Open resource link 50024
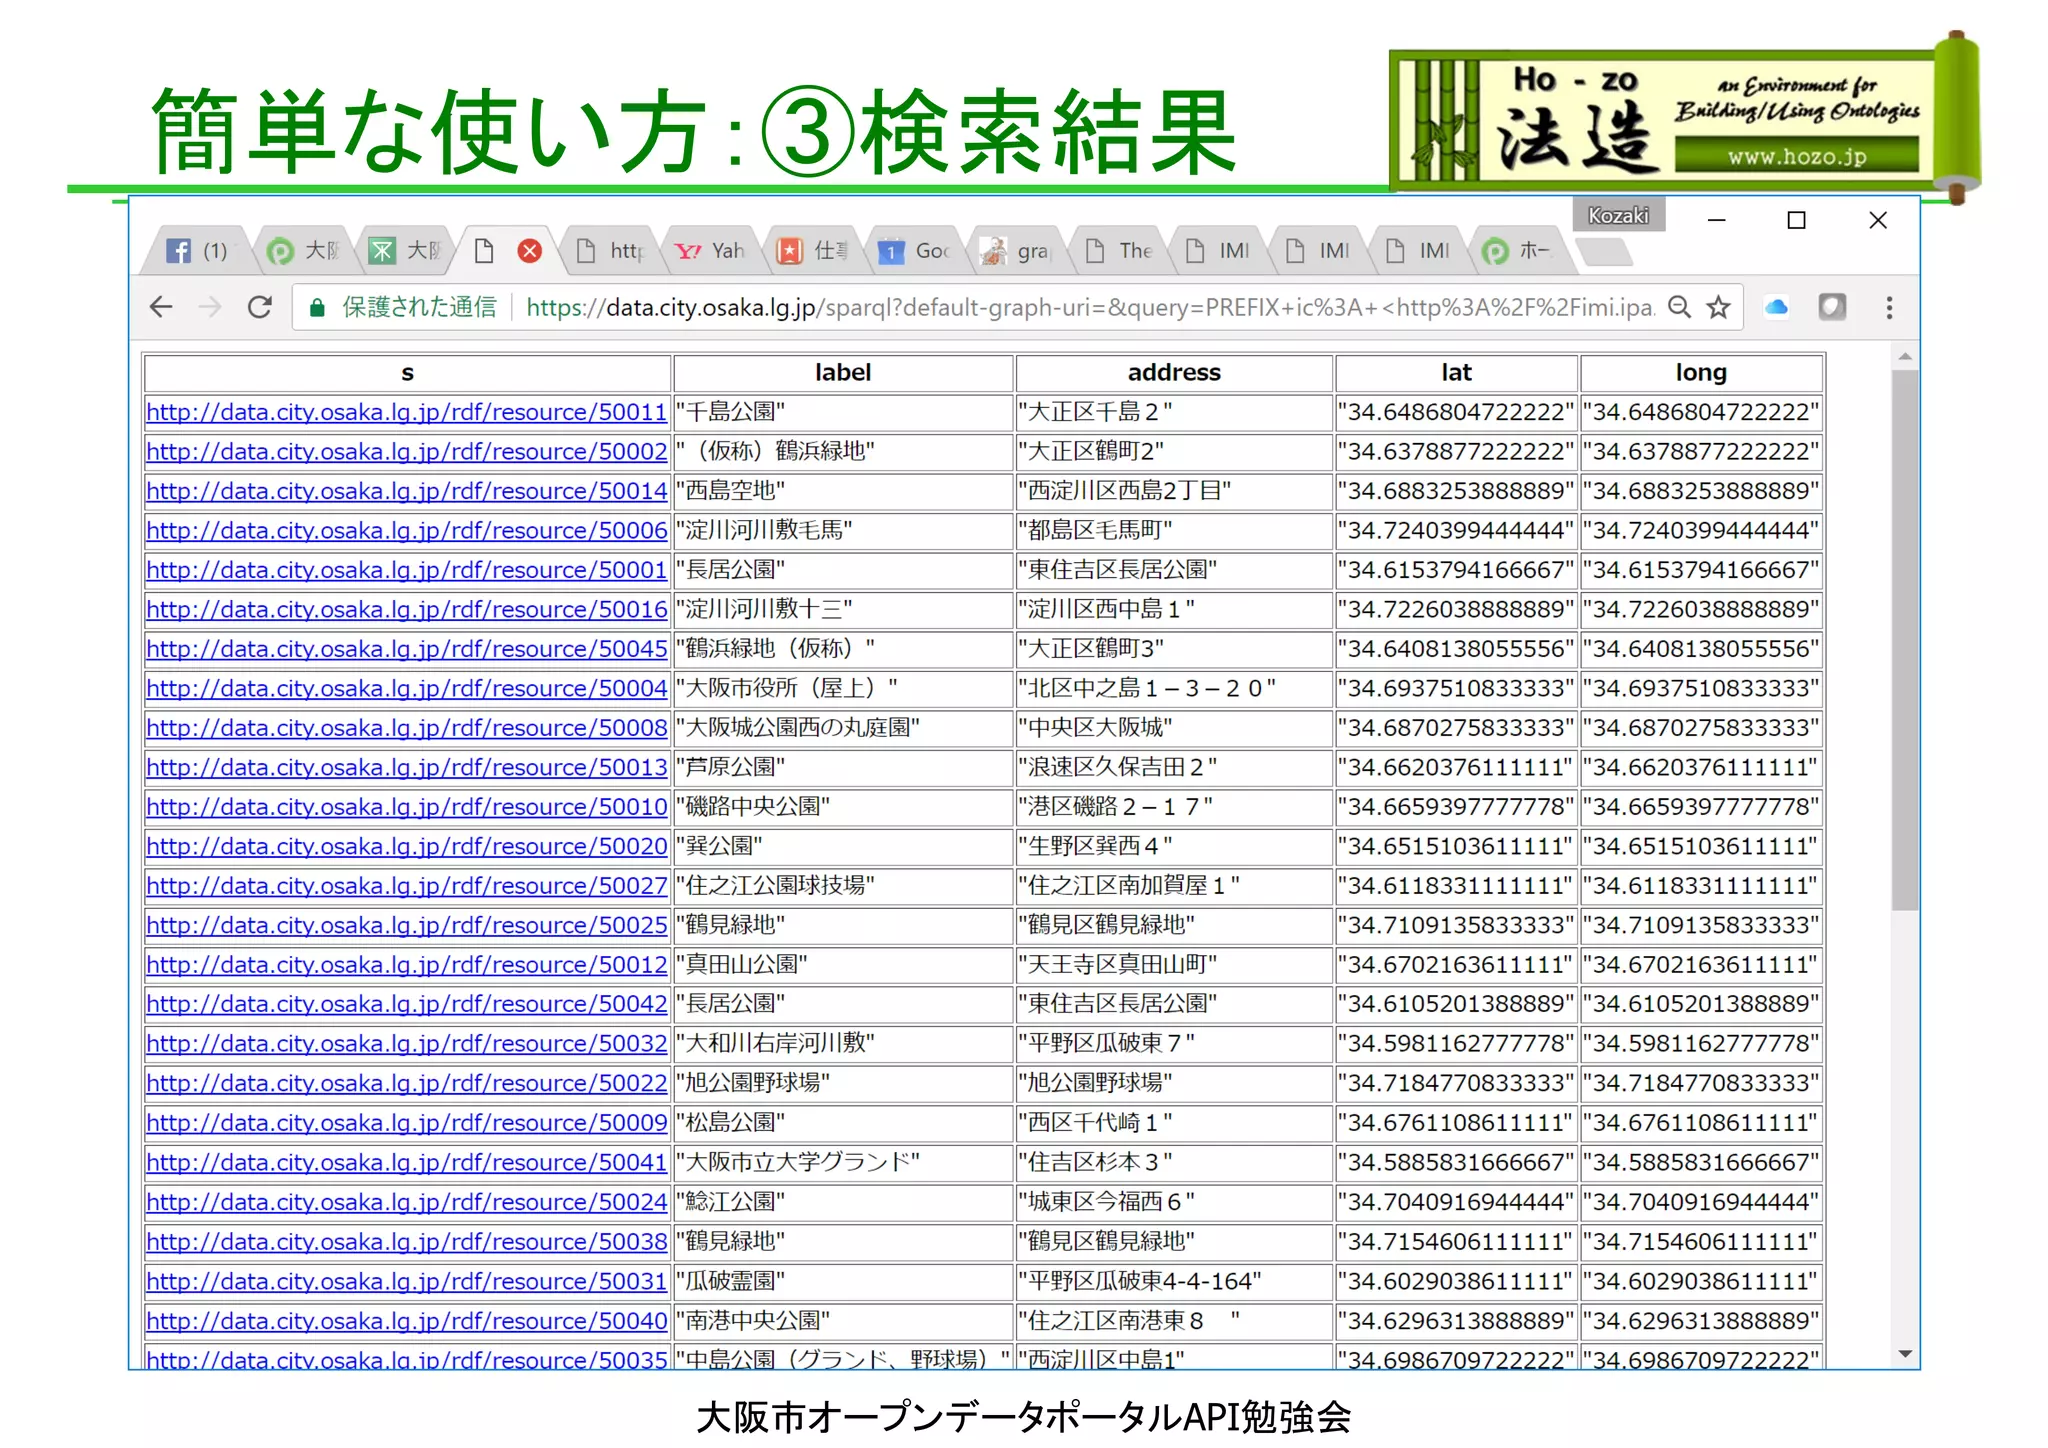The width and height of the screenshot is (2048, 1448). click(406, 1202)
